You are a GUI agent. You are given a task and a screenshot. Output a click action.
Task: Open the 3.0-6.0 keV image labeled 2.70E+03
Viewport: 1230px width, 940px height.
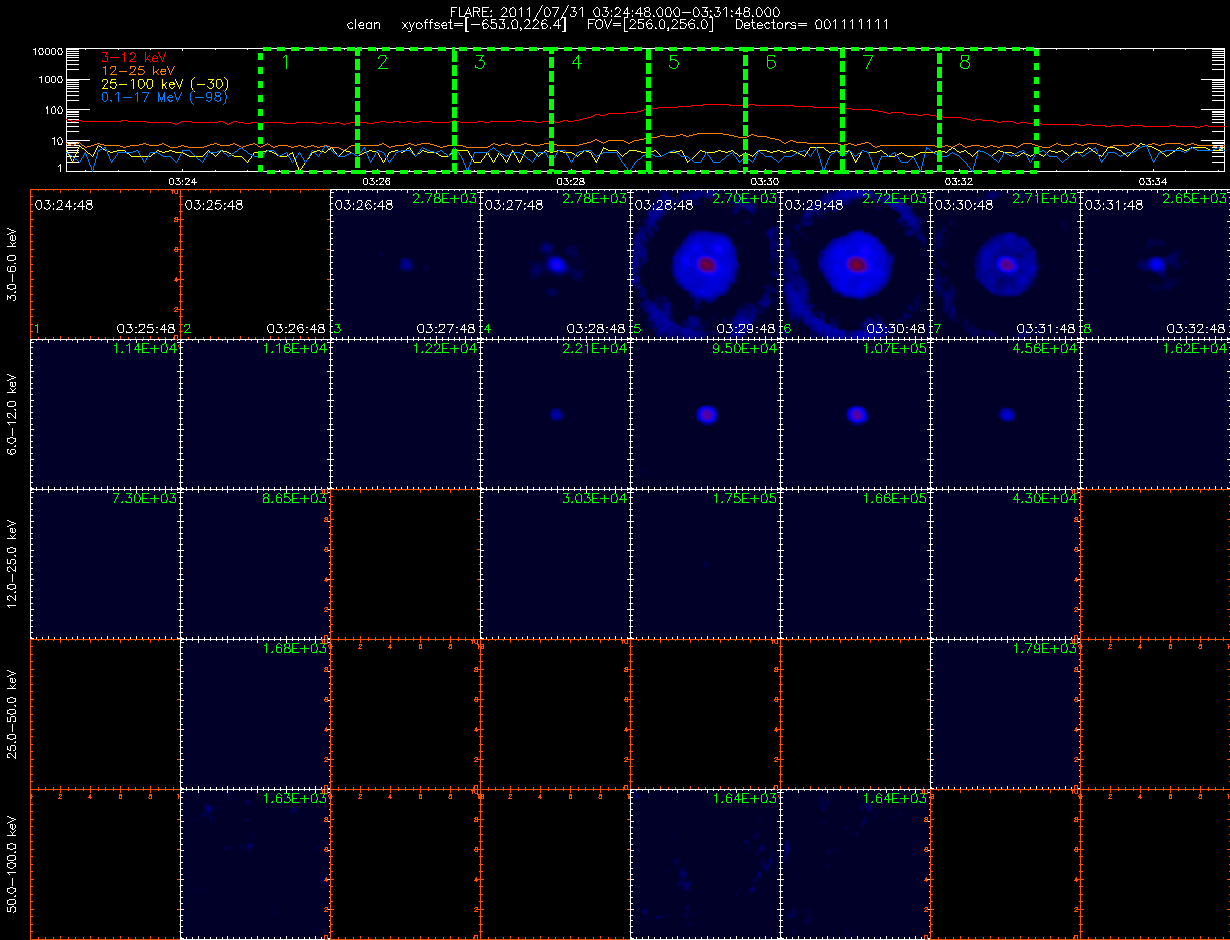[x=705, y=263]
